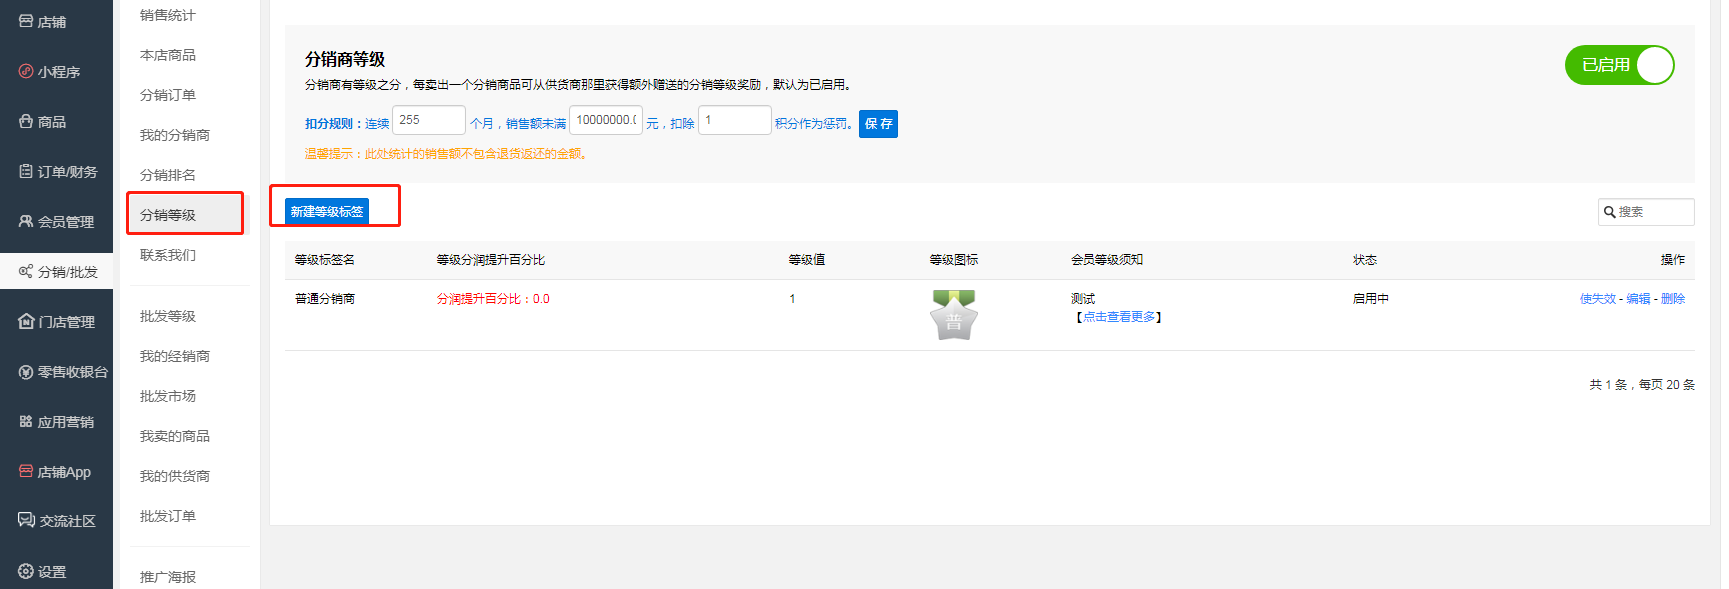1729x589 pixels.
Task: Click 共 1 条，每页 20 条 pagination text
Action: click(x=1642, y=385)
